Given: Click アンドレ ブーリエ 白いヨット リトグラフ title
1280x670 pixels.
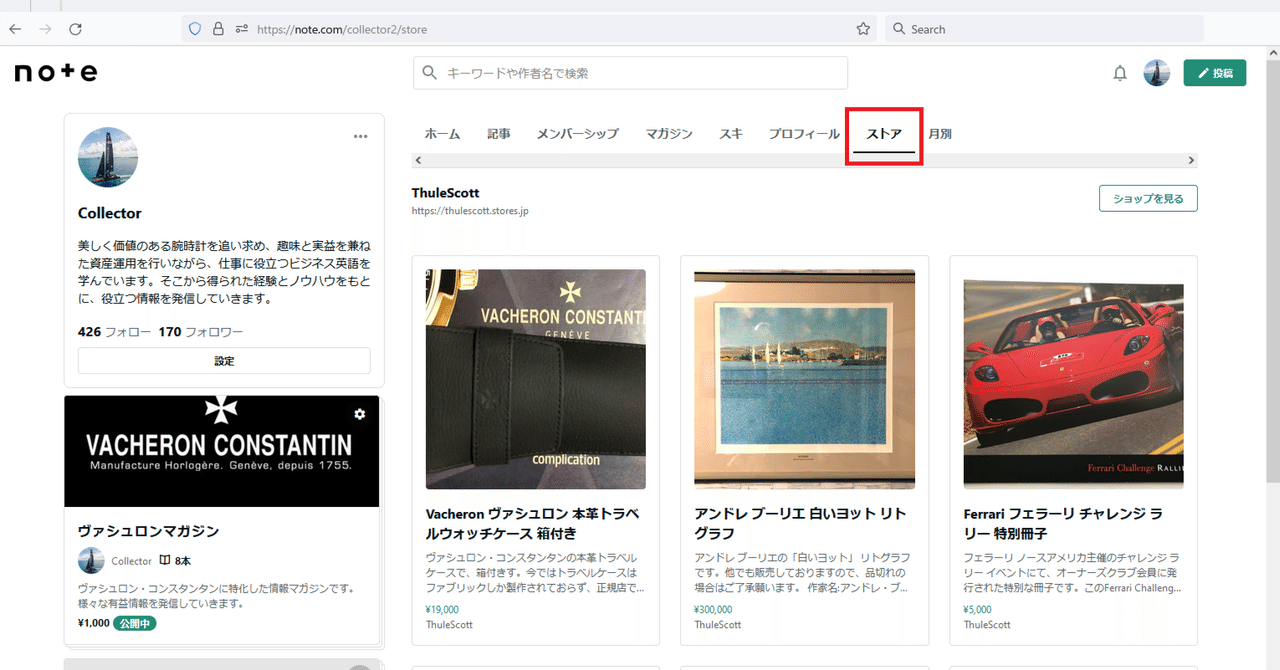Looking at the screenshot, I should (801, 523).
